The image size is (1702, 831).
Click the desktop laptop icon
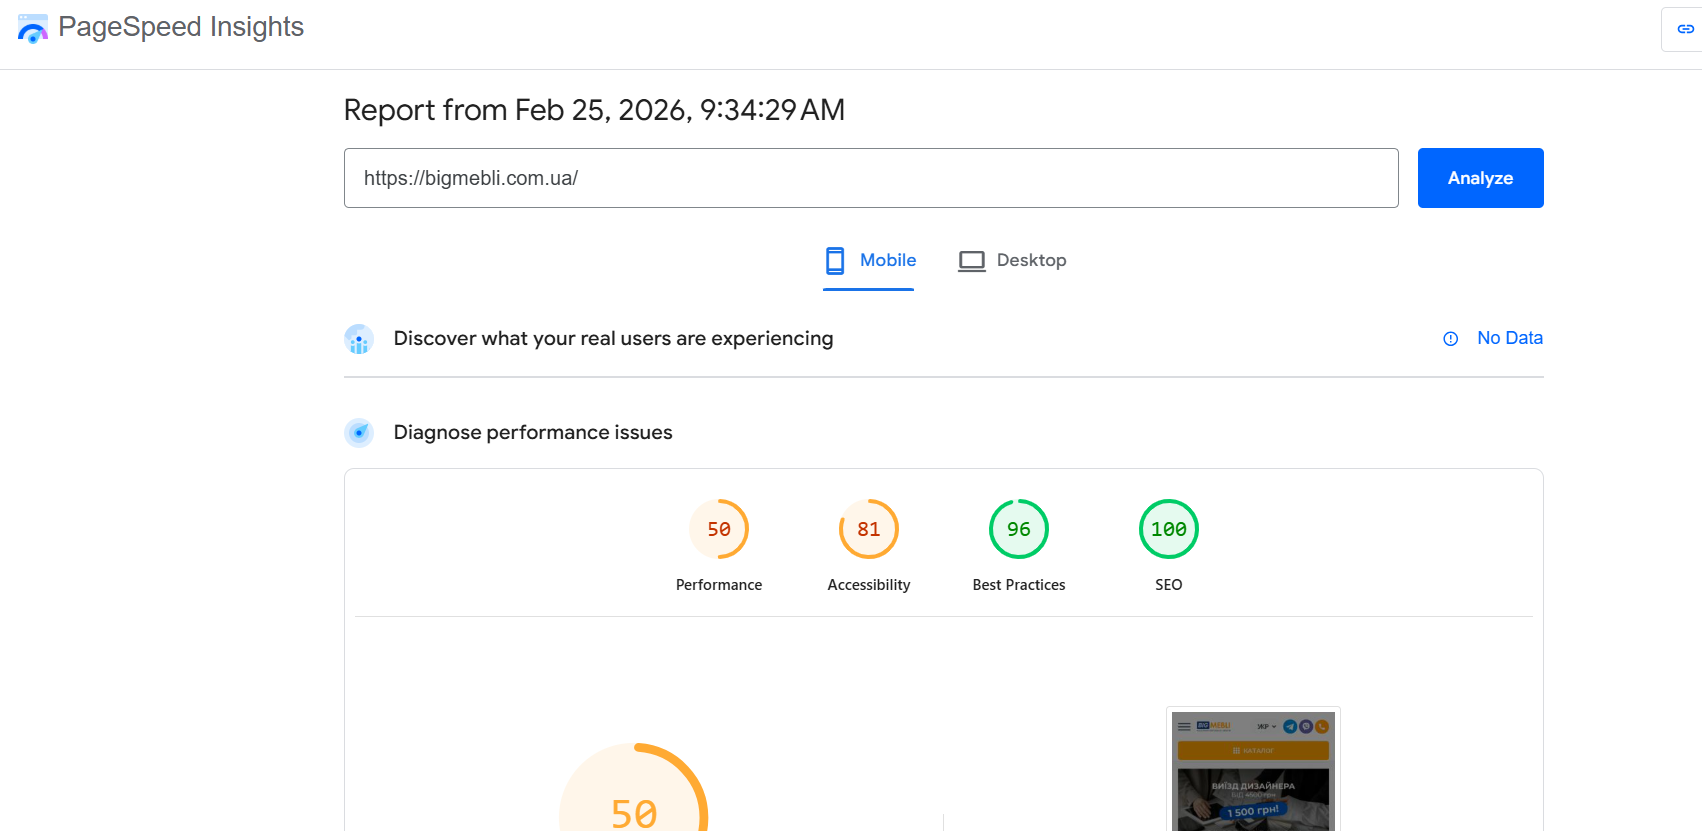971,261
